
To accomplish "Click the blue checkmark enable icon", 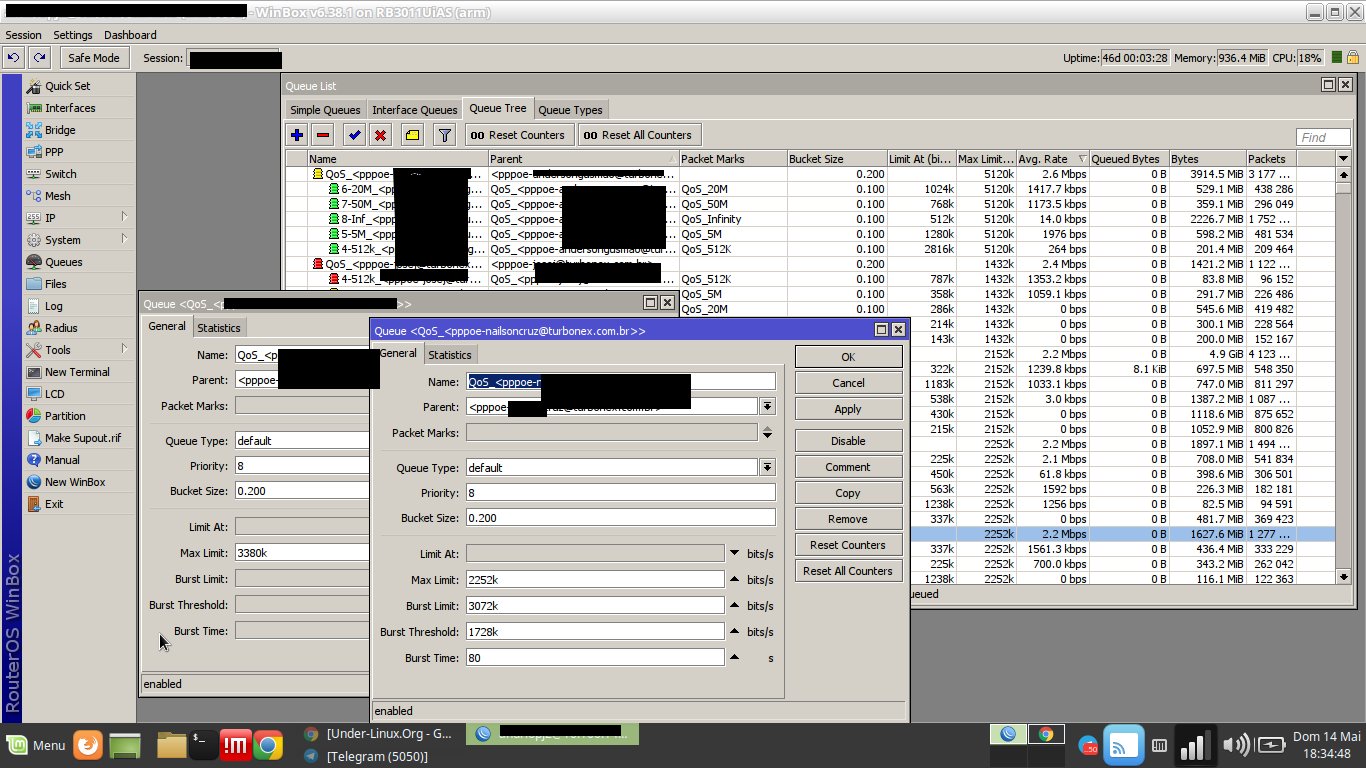I will [354, 135].
